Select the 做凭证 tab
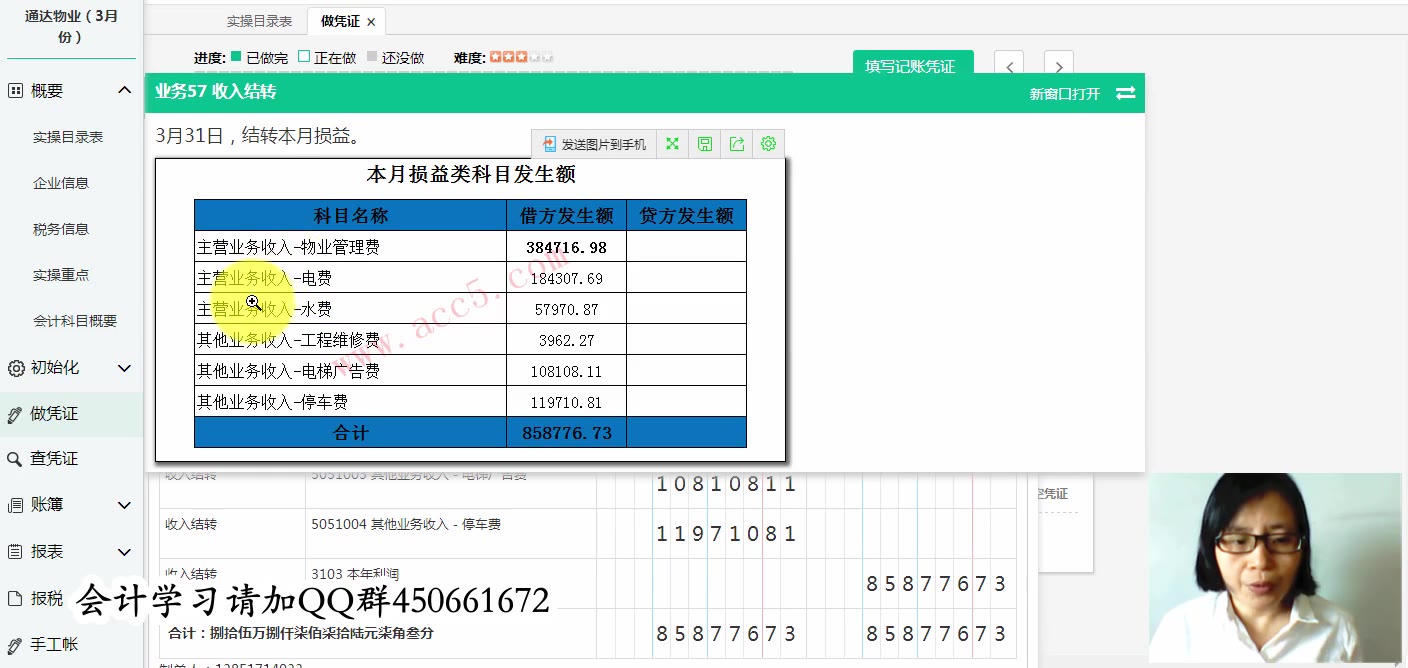Image resolution: width=1408 pixels, height=668 pixels. [x=340, y=20]
